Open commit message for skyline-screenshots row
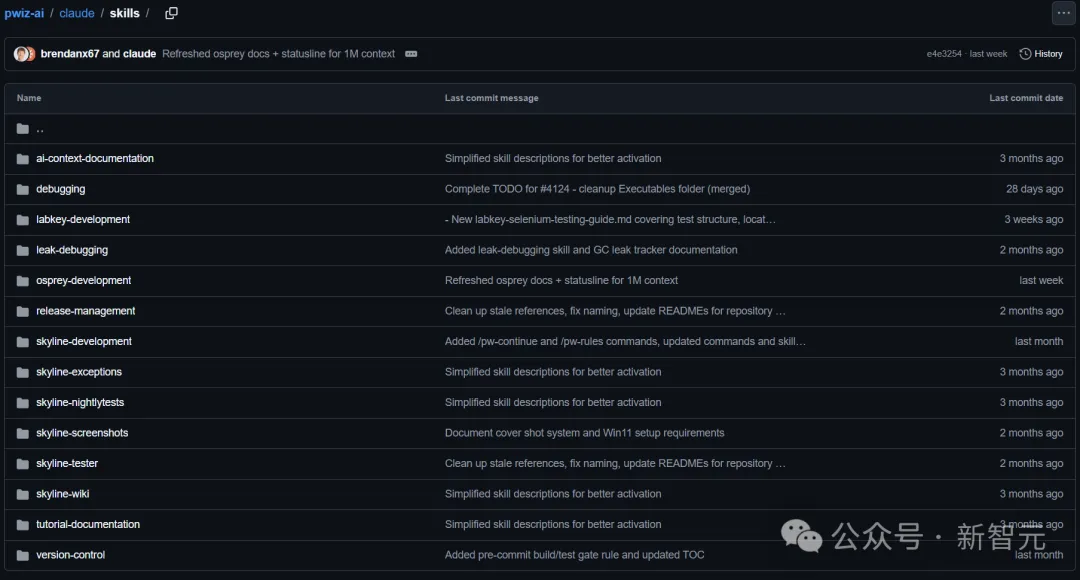 click(584, 433)
